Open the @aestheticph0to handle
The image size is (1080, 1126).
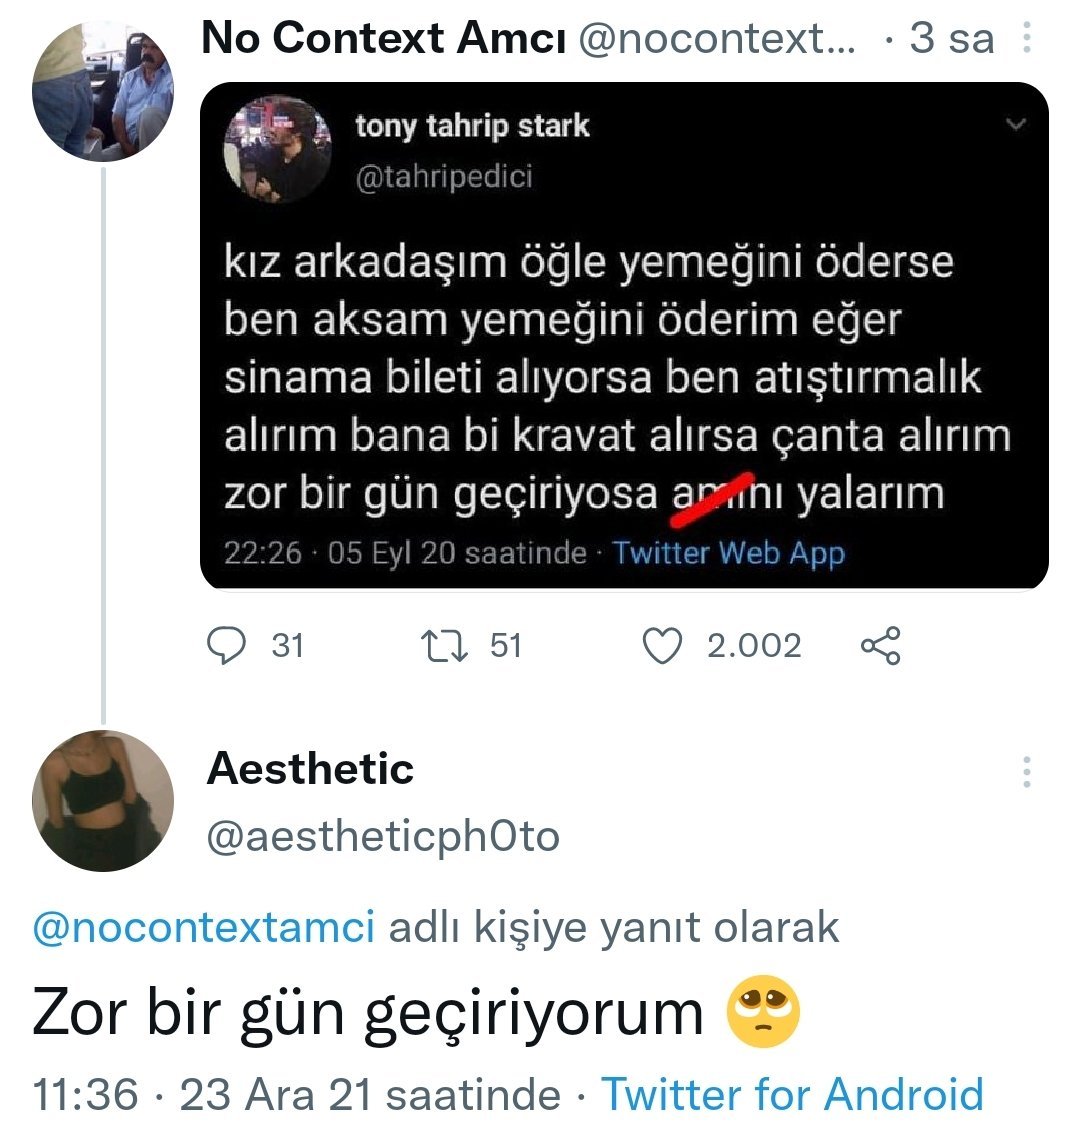pos(383,836)
